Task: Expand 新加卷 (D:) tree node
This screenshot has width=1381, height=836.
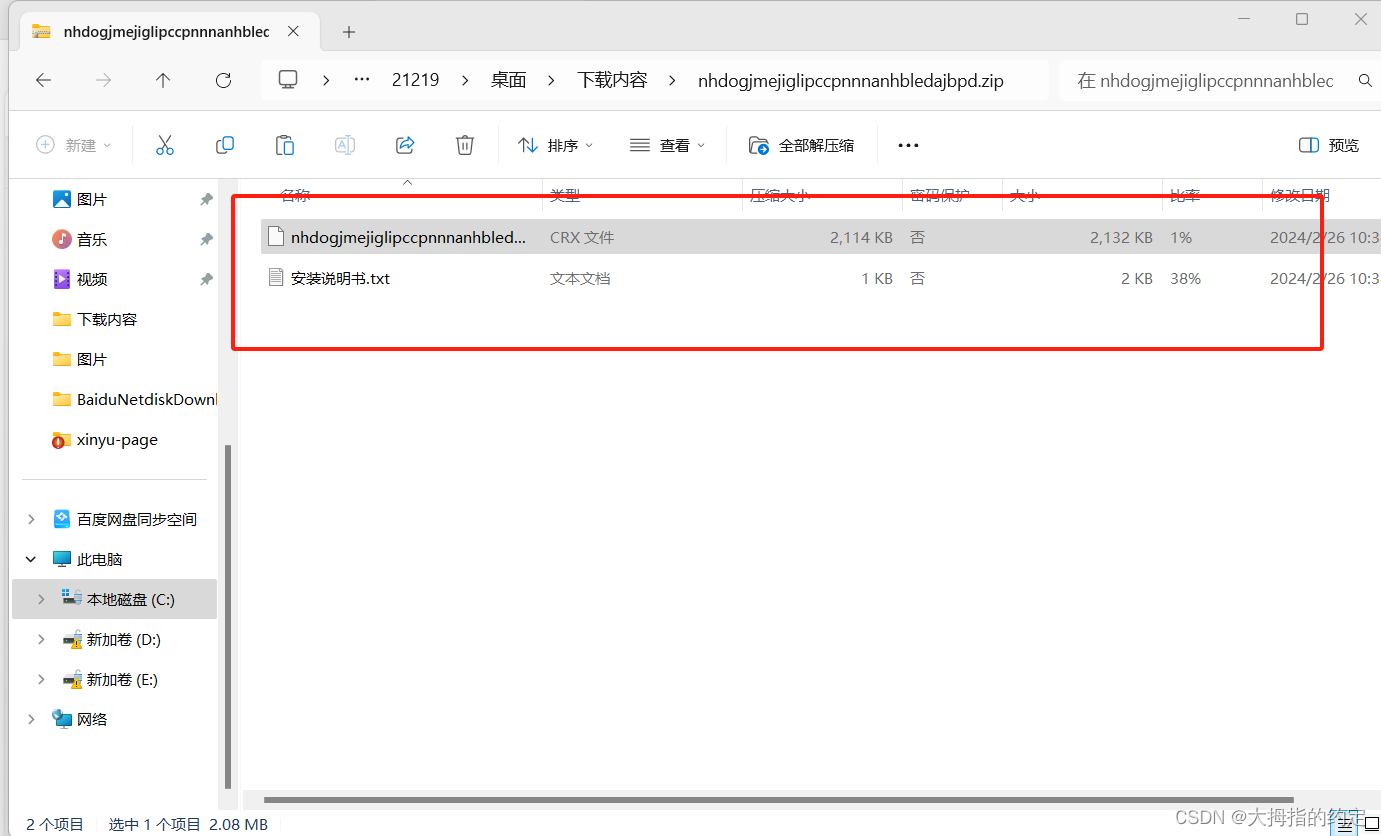Action: [x=41, y=639]
